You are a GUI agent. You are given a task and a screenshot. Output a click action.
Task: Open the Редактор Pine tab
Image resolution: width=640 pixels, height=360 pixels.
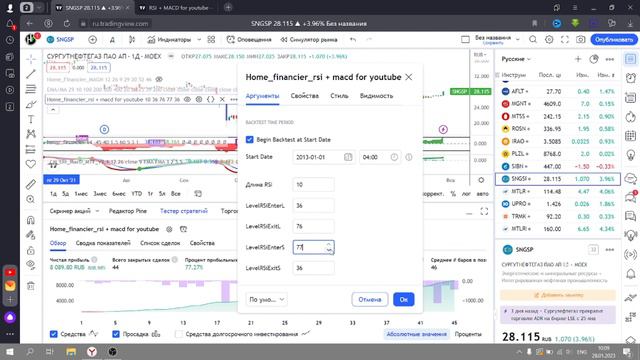click(128, 211)
